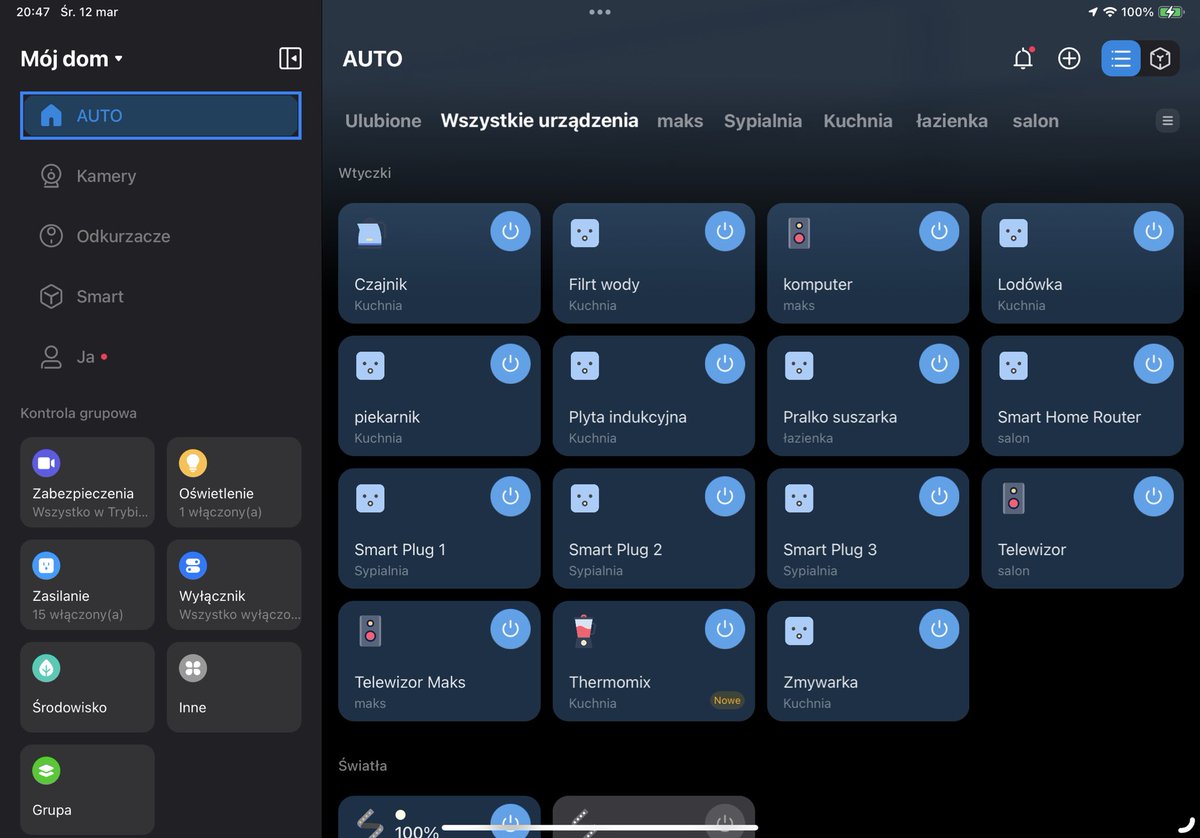Select the Ulubione tab
The image size is (1200, 838).
click(383, 121)
